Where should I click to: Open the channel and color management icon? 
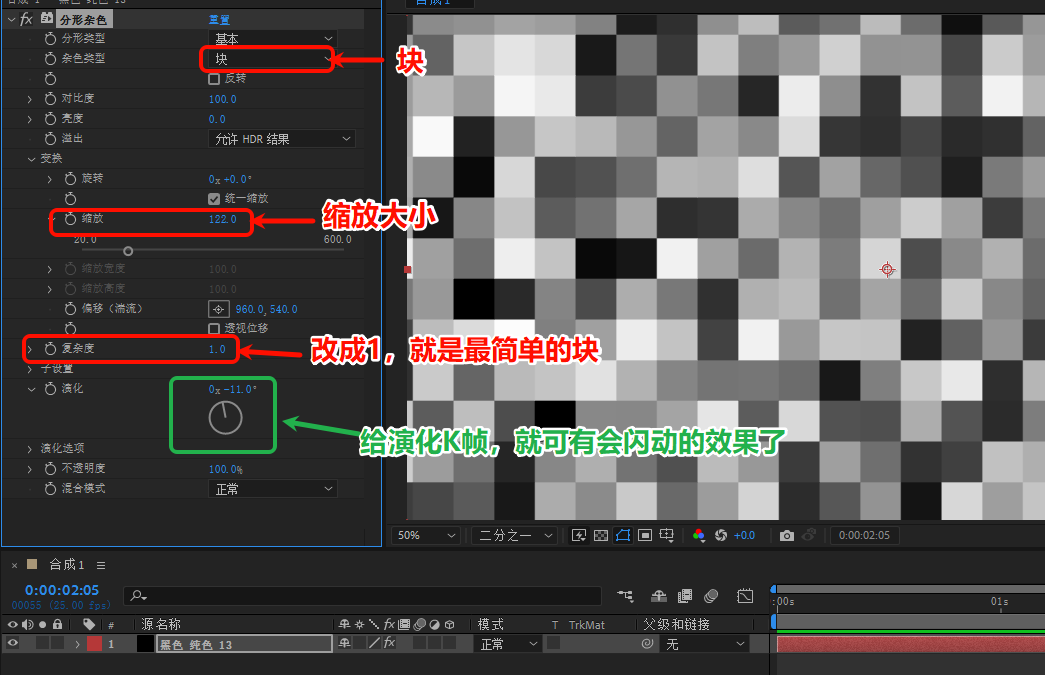pos(700,535)
